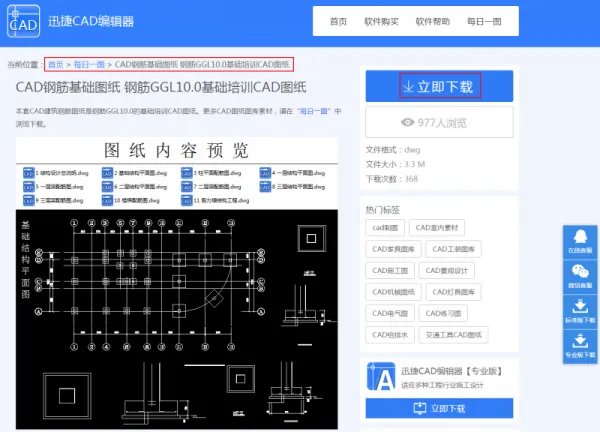
Task: Click CAD file icon for file 9 三层梁配筋图.dwg
Action: coord(29,200)
